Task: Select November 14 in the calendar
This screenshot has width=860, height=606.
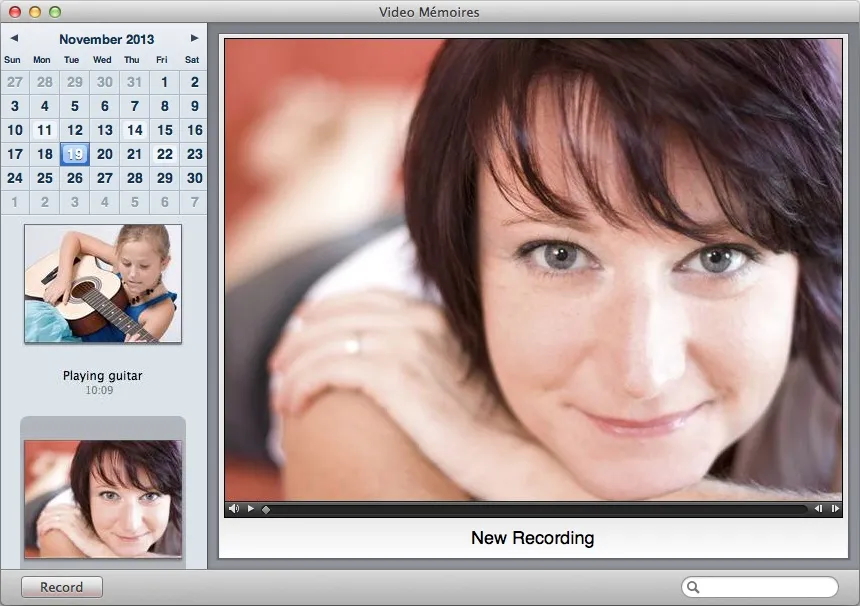Action: point(134,130)
